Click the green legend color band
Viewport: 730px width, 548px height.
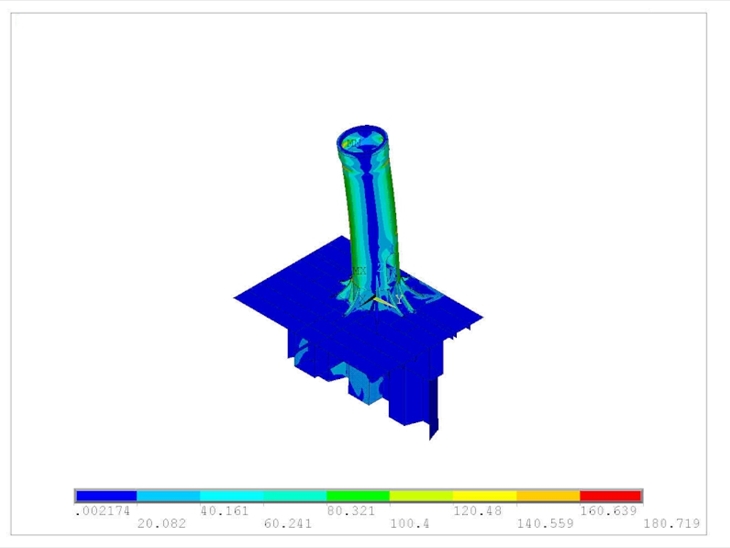[358, 496]
